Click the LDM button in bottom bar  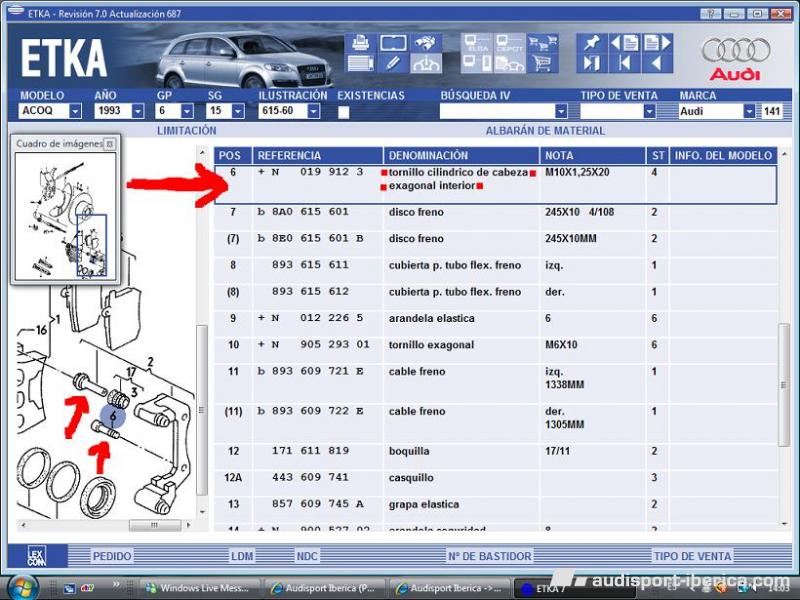242,556
